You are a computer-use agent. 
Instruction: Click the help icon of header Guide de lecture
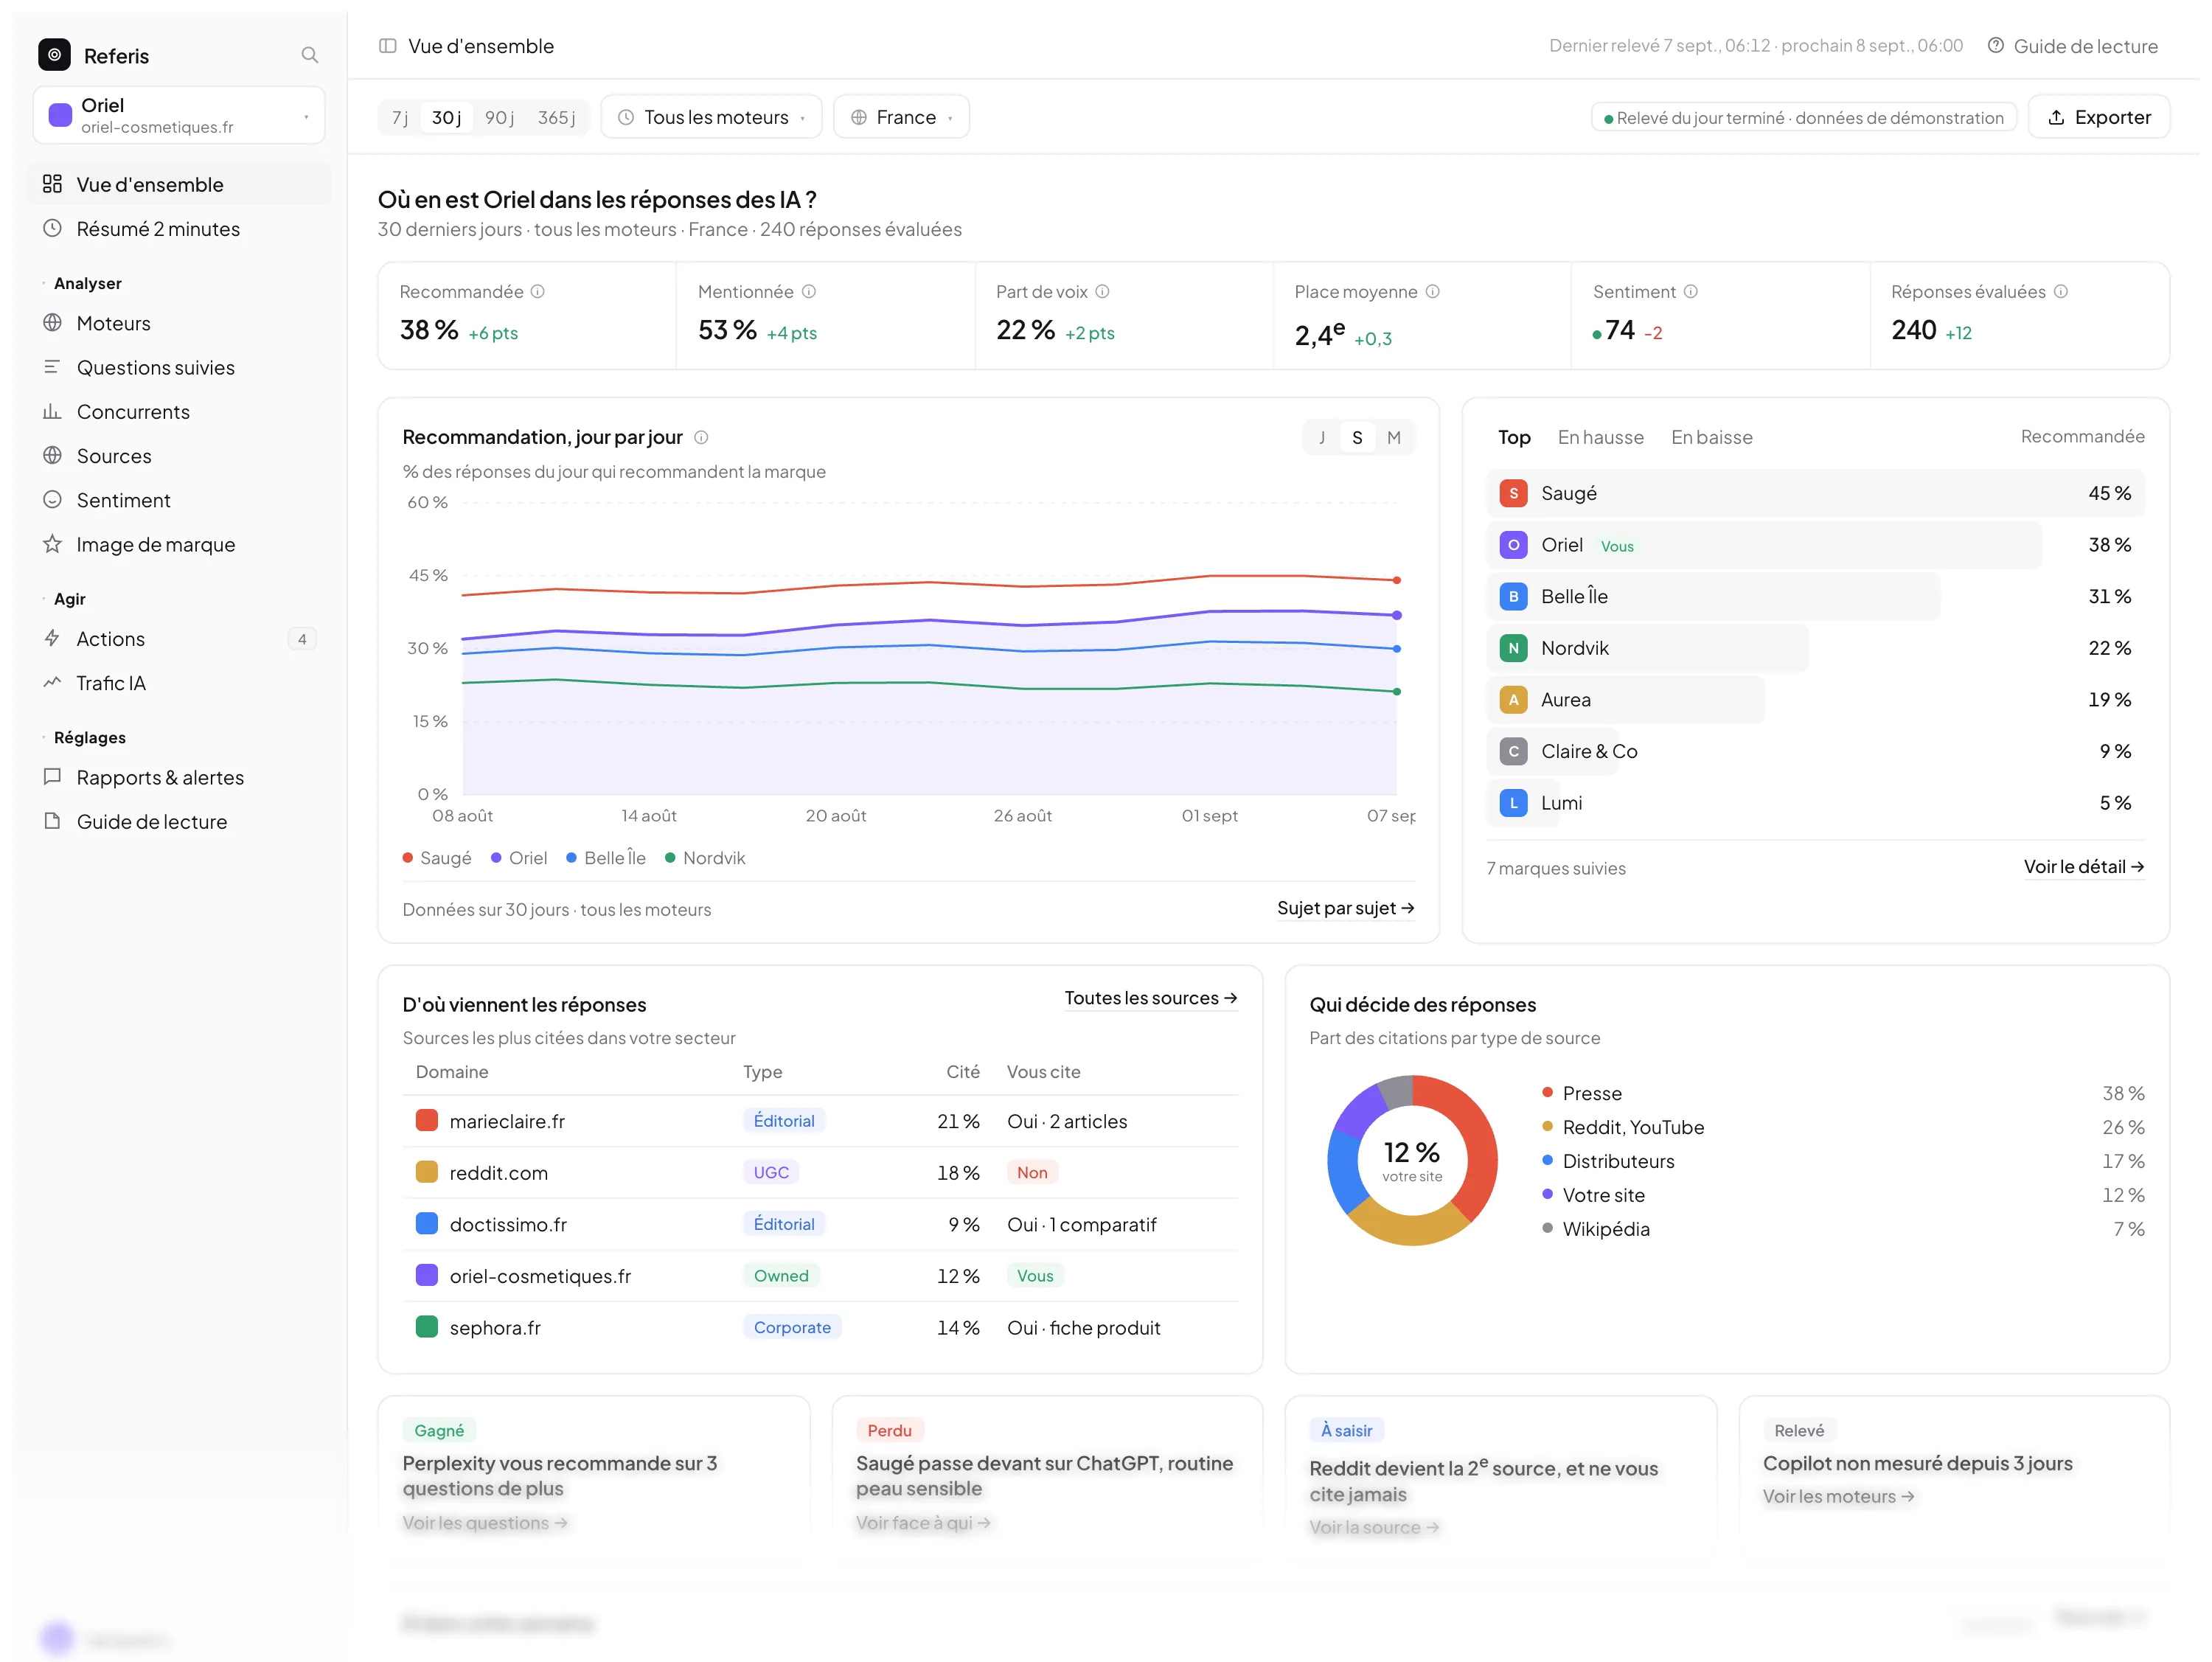click(x=1995, y=45)
